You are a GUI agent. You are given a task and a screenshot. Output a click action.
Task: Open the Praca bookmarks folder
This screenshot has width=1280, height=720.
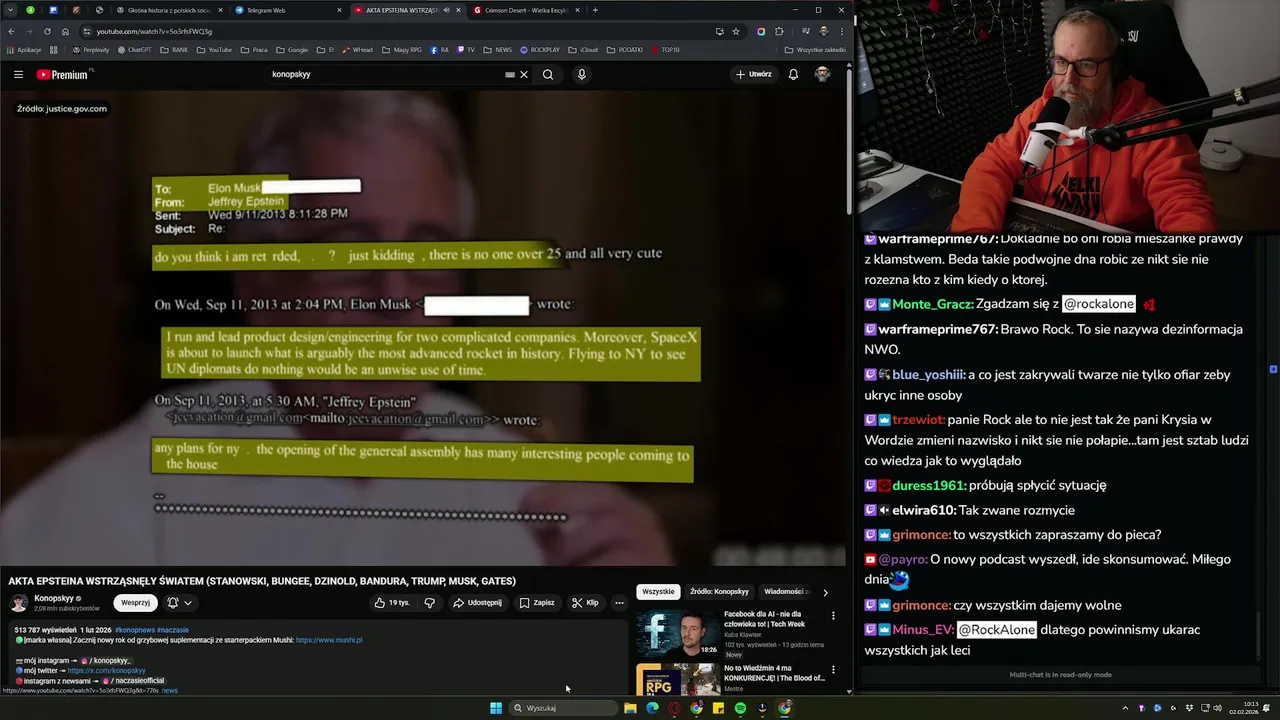pyautogui.click(x=254, y=49)
